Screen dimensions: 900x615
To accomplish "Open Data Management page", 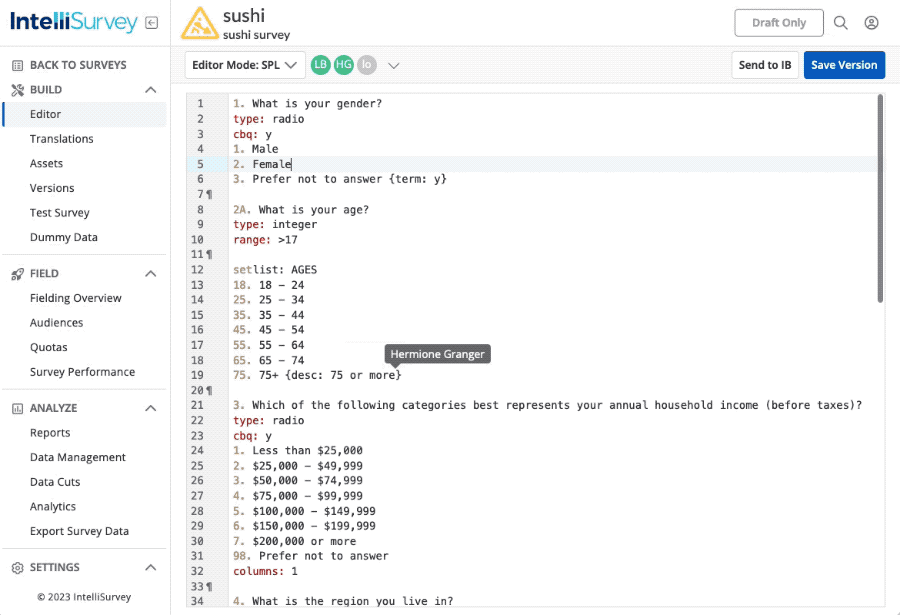I will [x=77, y=458].
